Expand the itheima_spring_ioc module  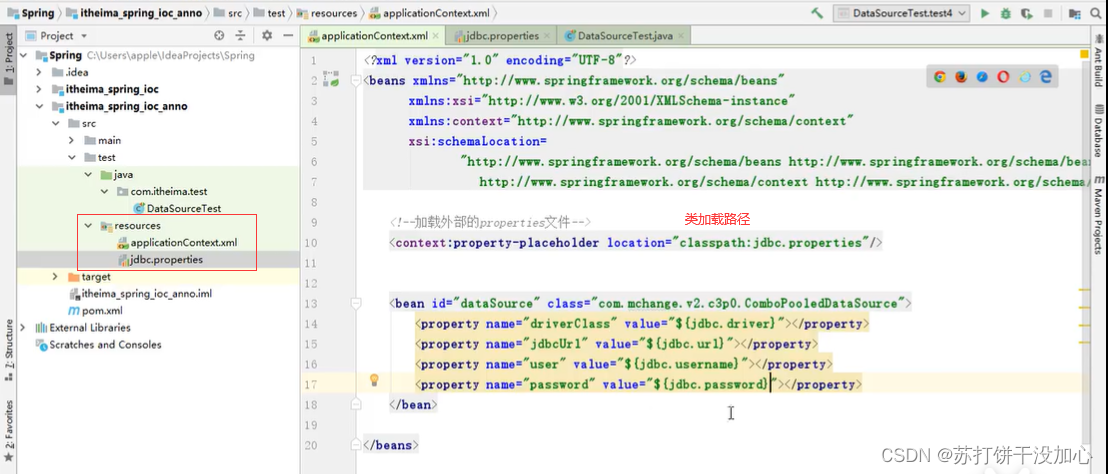[39, 90]
